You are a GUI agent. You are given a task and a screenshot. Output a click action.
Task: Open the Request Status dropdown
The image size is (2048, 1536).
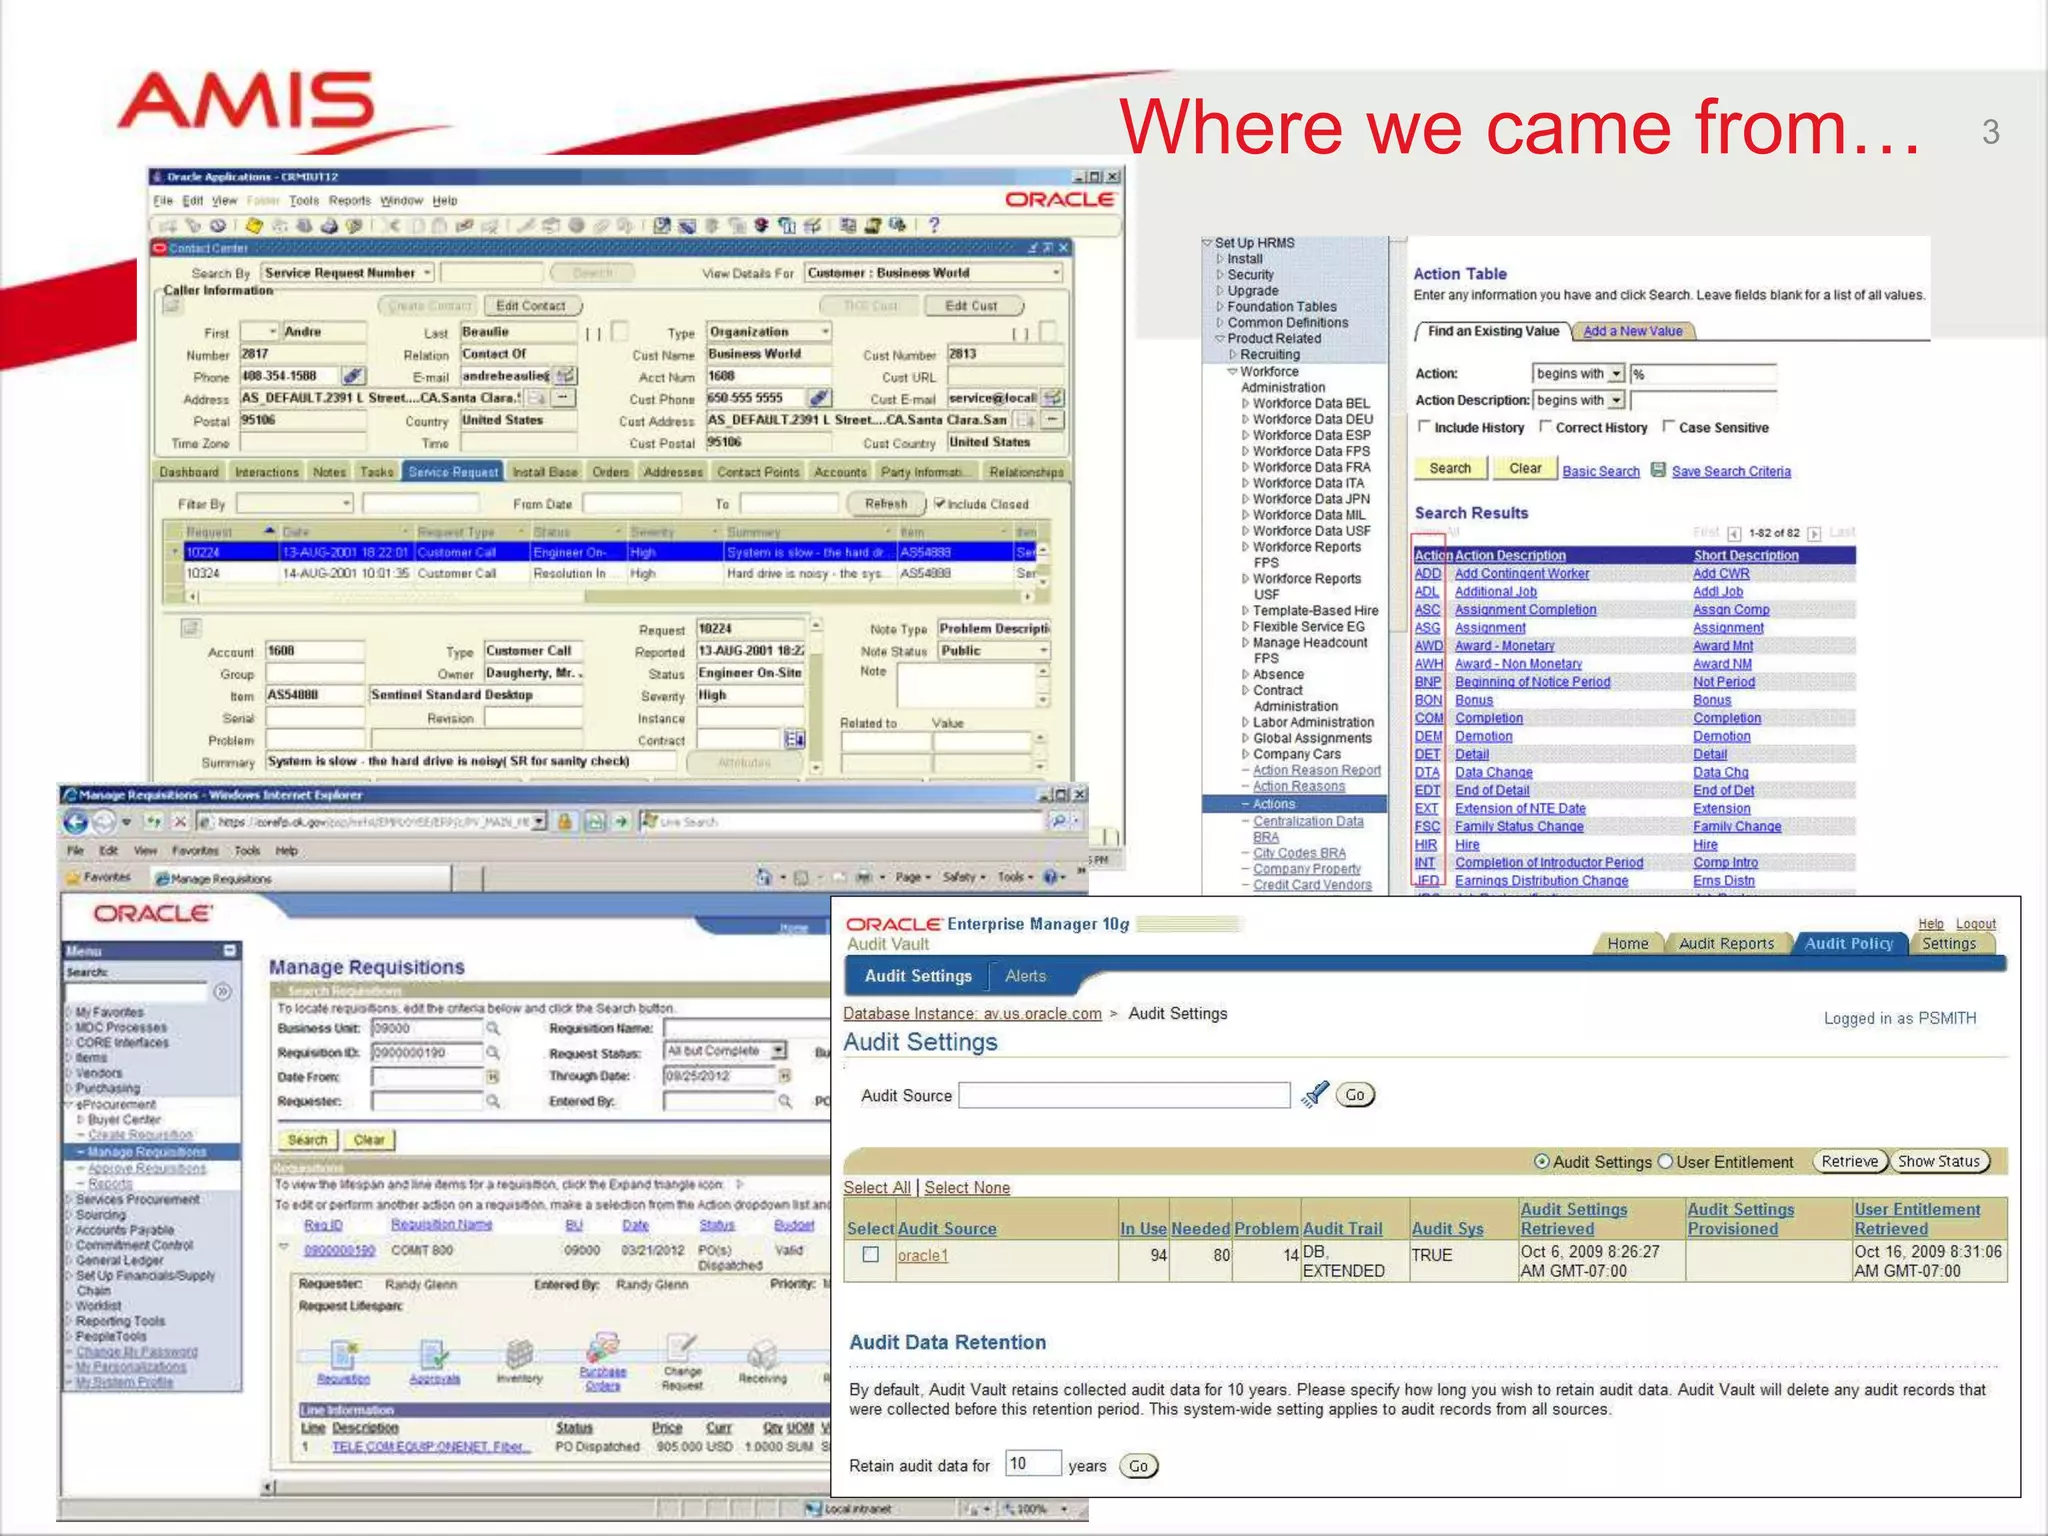point(779,1051)
